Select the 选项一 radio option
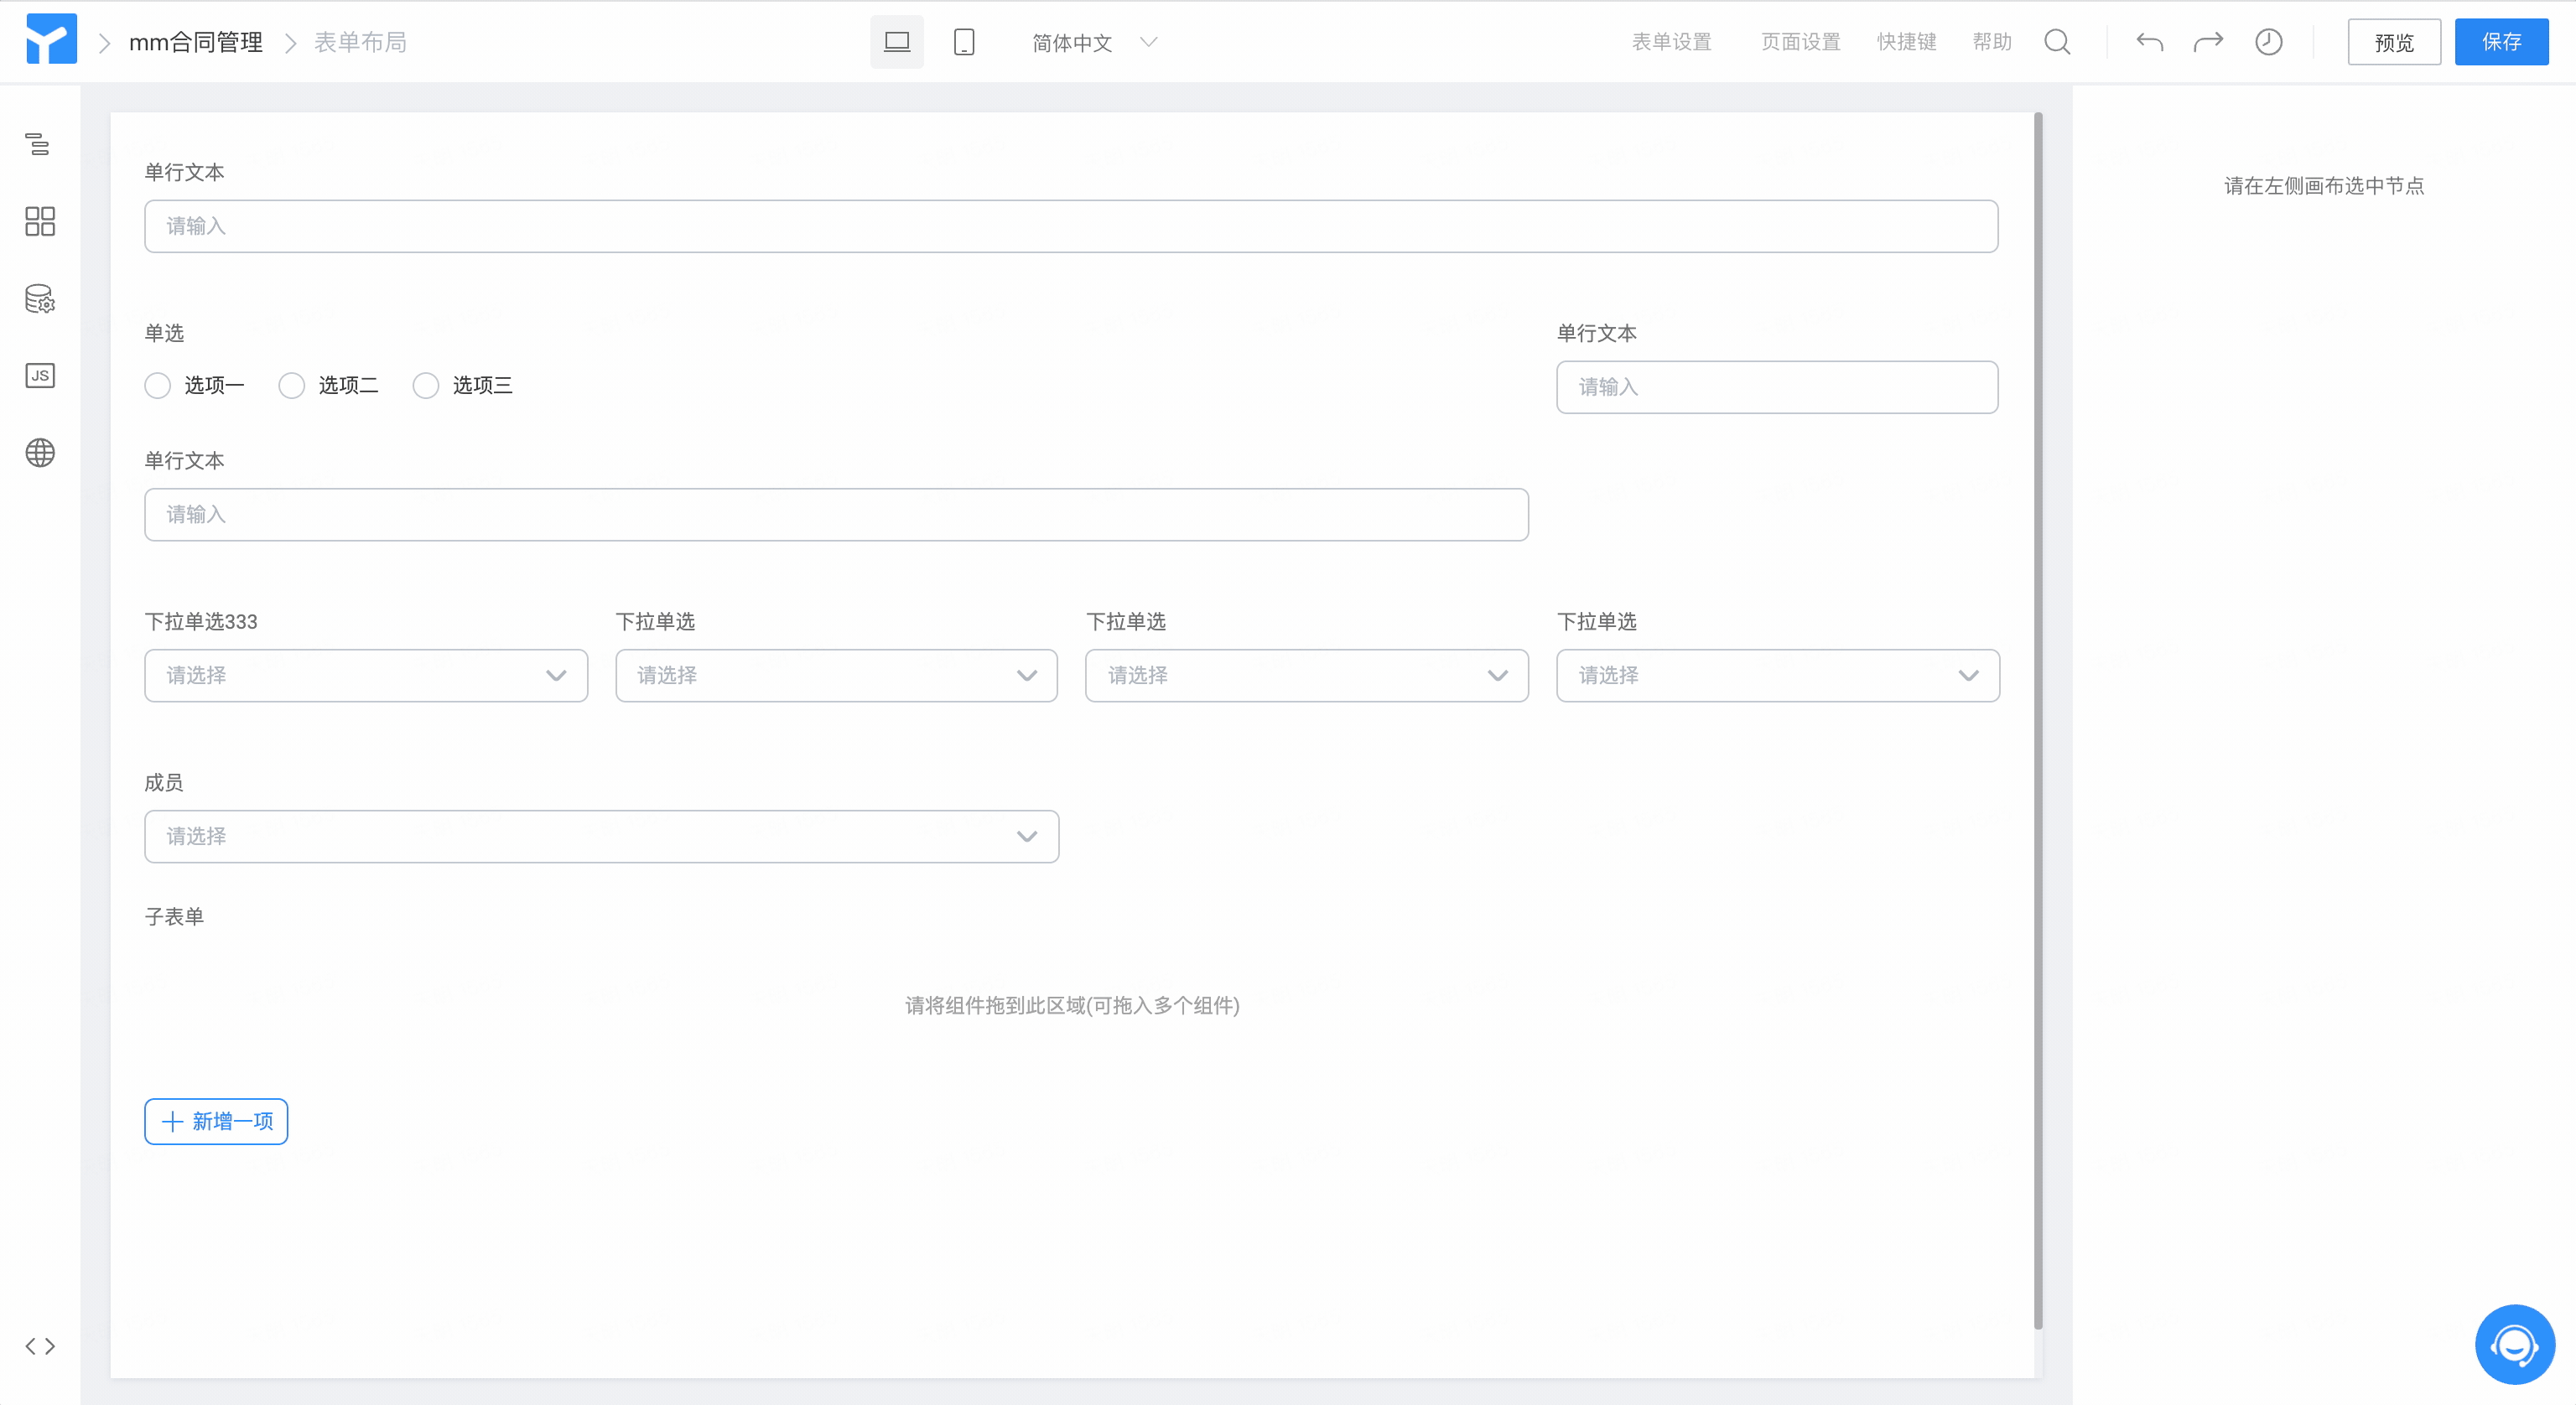 click(157, 386)
